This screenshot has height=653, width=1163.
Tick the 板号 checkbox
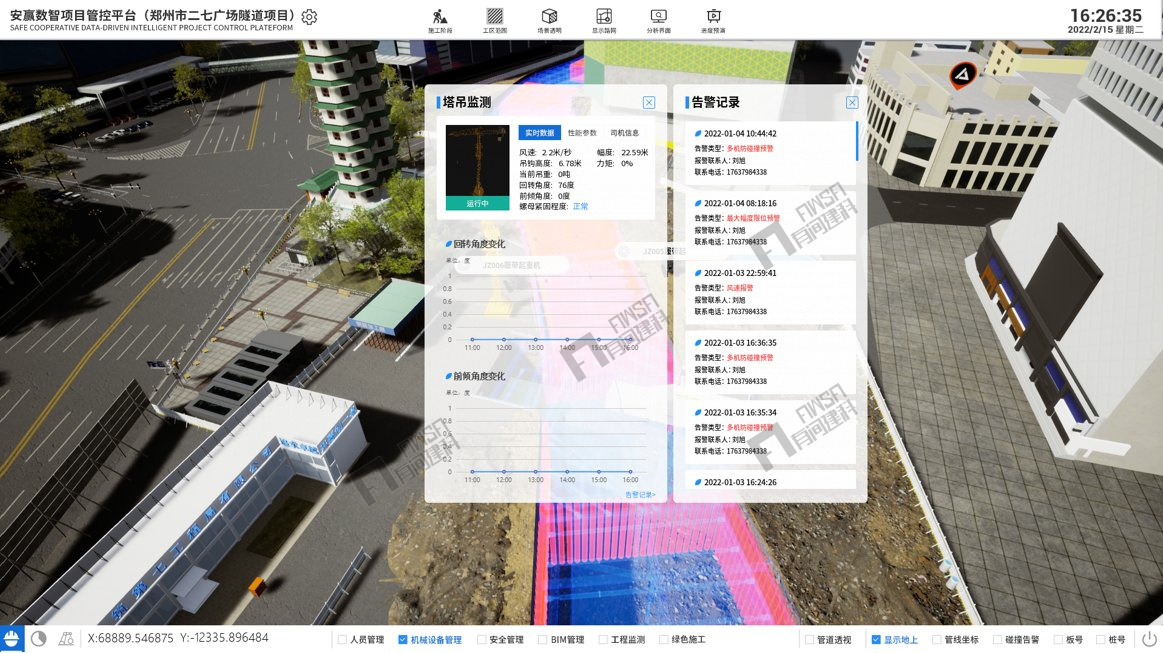[1058, 640]
